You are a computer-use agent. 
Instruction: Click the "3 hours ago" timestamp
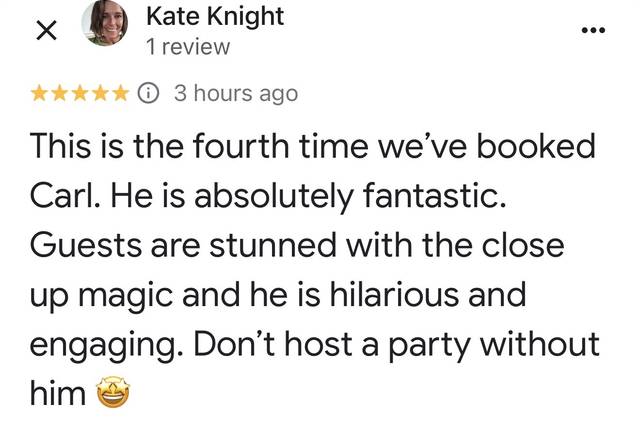point(235,93)
